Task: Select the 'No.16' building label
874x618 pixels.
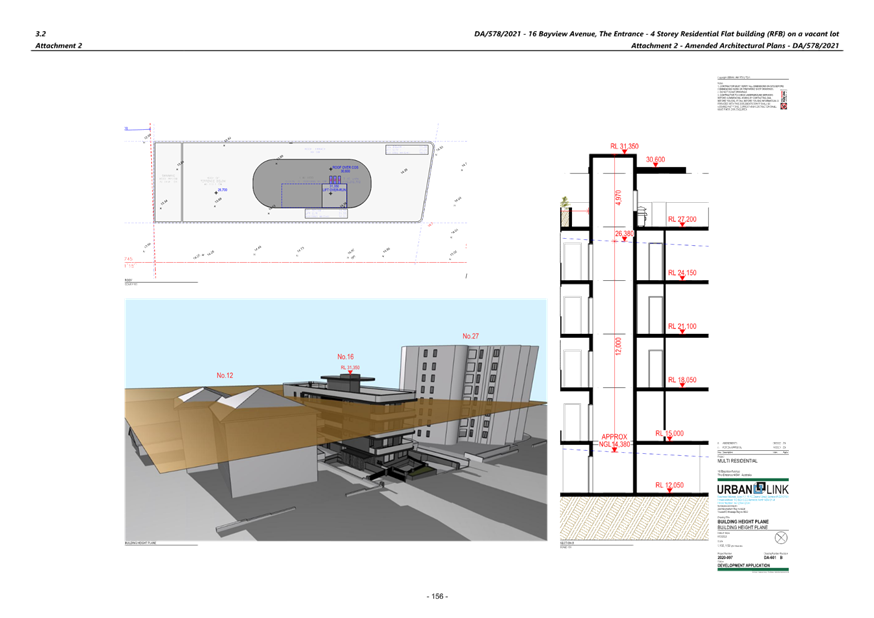Action: click(347, 356)
